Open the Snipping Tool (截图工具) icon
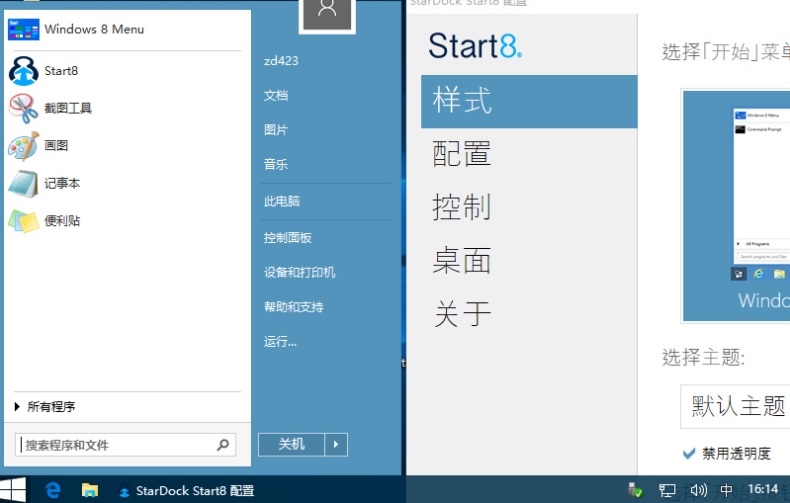 (x=23, y=108)
